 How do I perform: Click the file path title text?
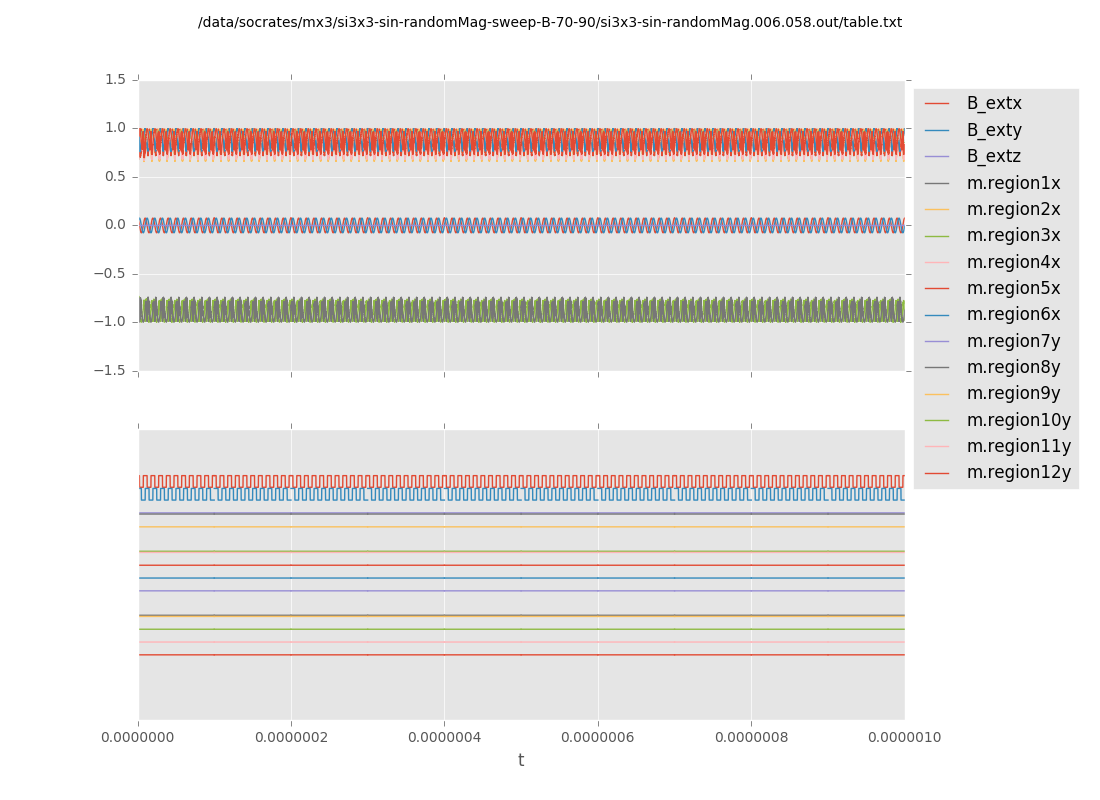tap(549, 23)
